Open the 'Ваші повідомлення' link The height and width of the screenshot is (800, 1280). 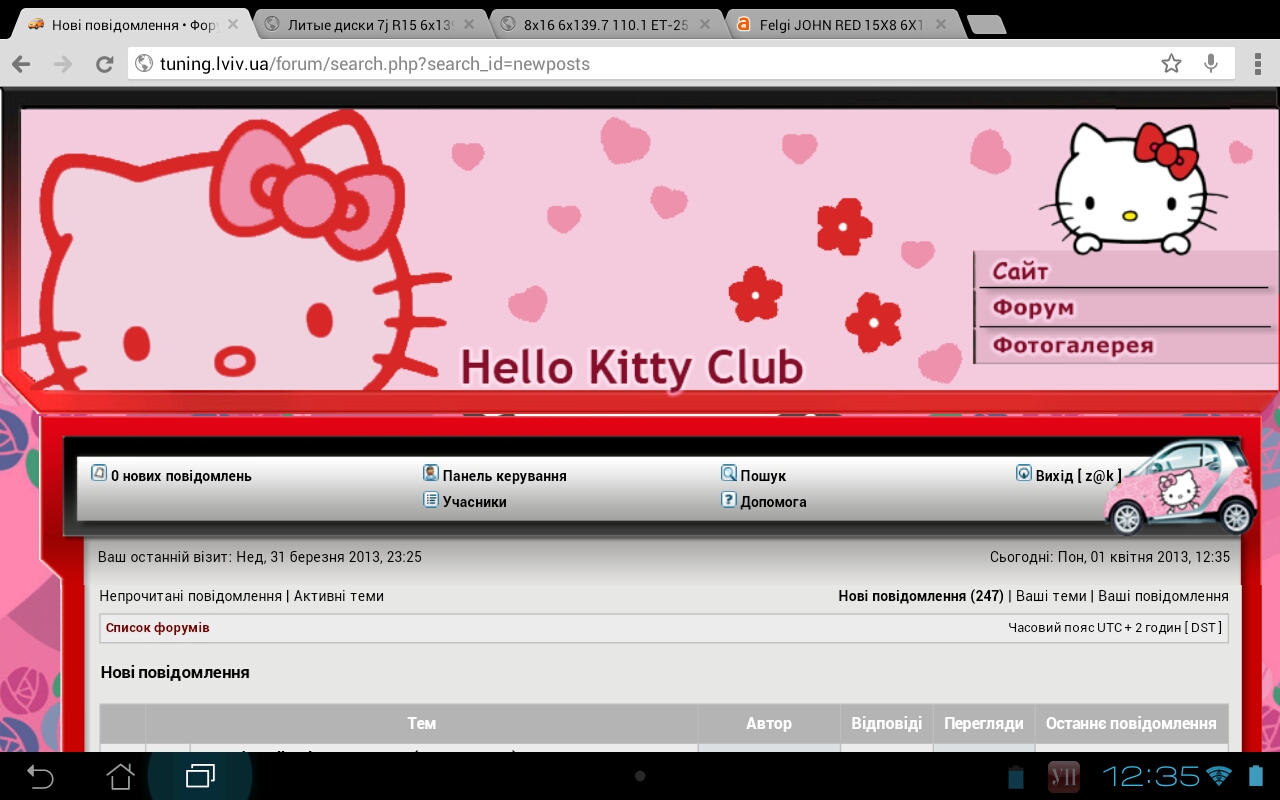pyautogui.click(x=1163, y=596)
